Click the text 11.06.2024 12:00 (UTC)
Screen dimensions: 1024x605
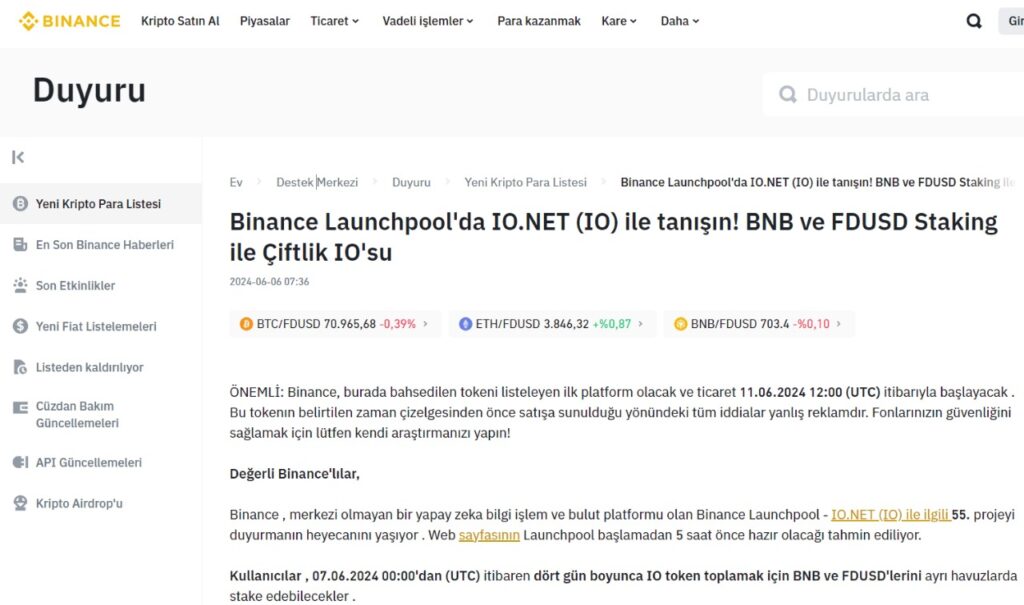[x=810, y=392]
